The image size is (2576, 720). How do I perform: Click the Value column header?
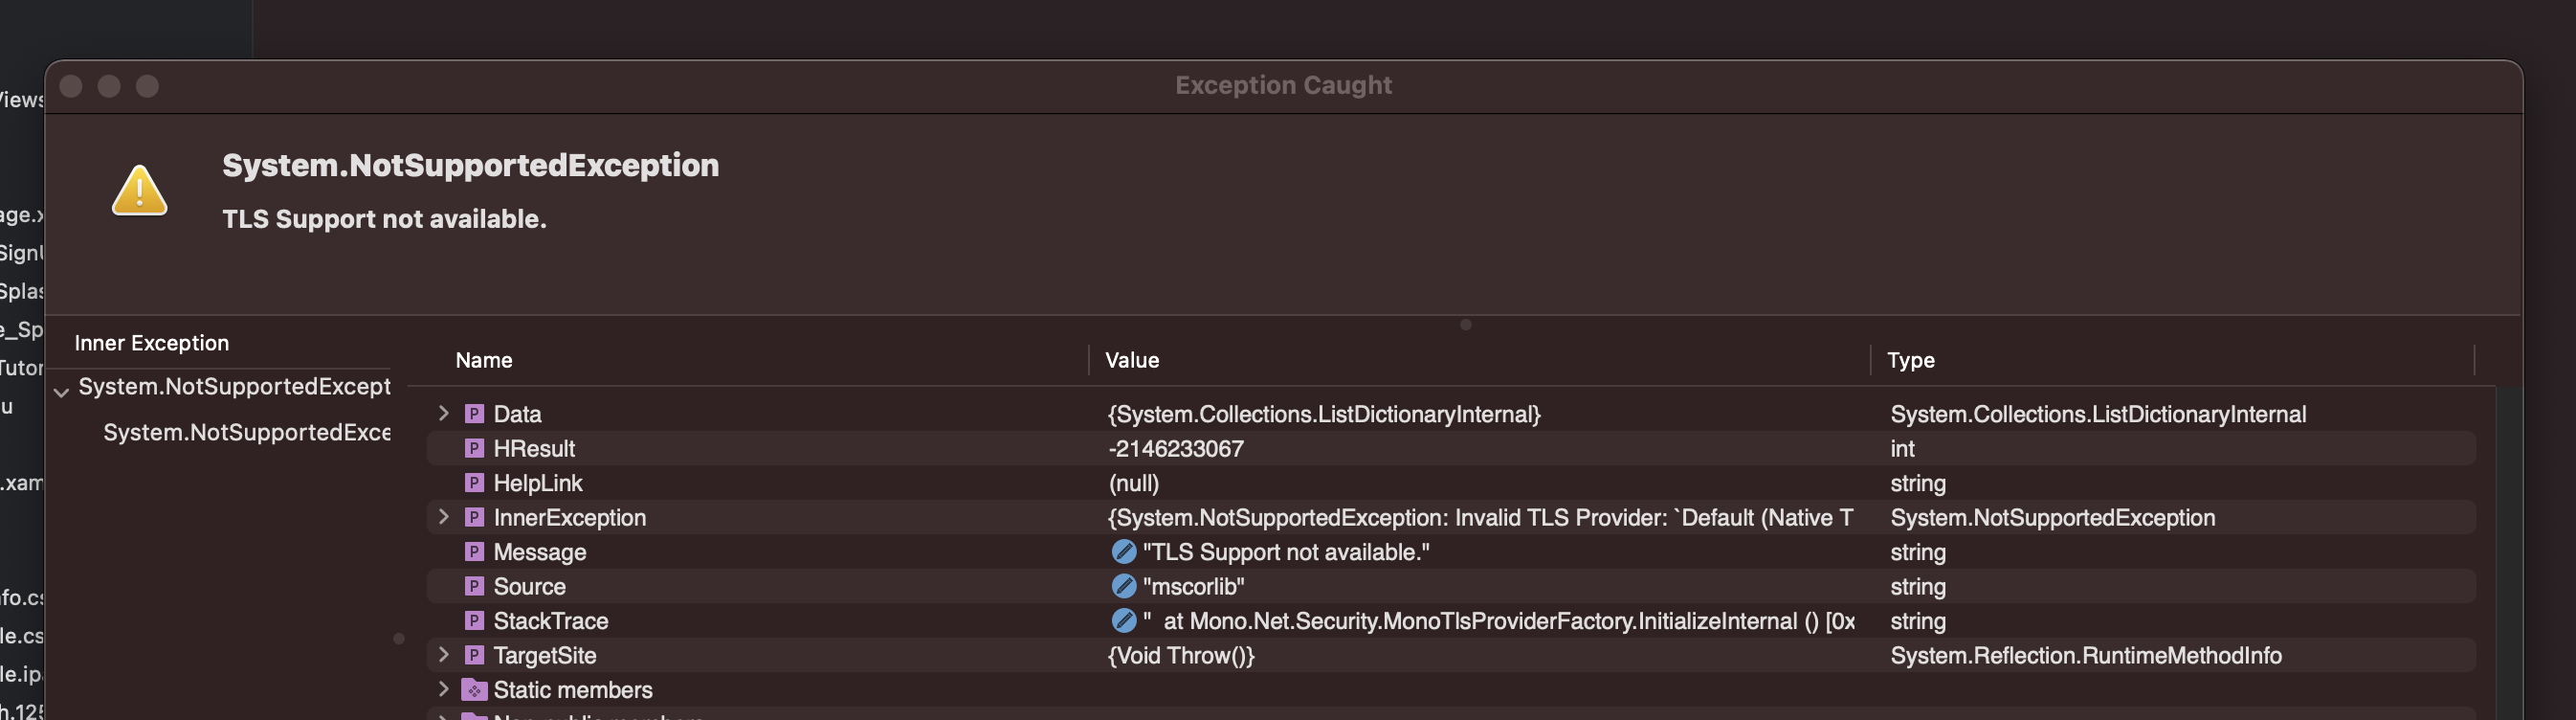click(1132, 360)
